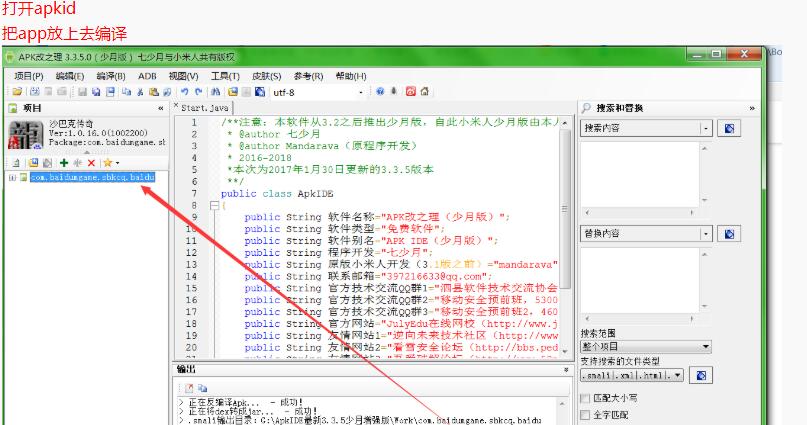Image resolution: width=807 pixels, height=425 pixels.
Task: Expand the com.baidungame.sbkcq.baidu tree node
Action: click(12, 177)
